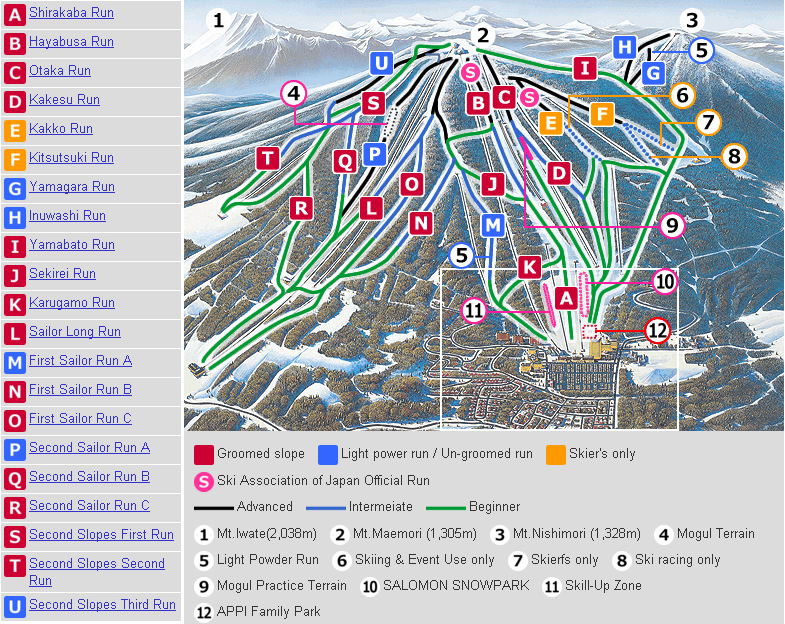This screenshot has height=624, width=785.
Task: Click the blue U marker on the trail map
Action: coord(380,63)
